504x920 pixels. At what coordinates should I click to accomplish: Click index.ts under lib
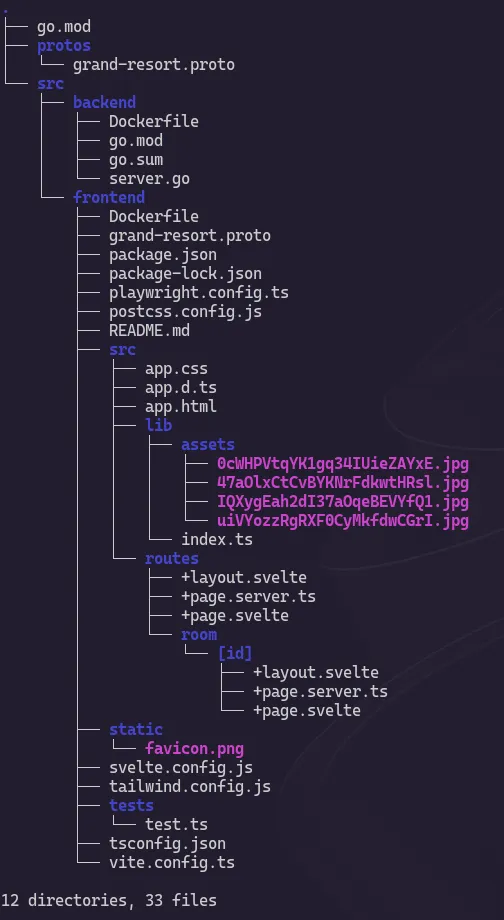[x=217, y=539]
